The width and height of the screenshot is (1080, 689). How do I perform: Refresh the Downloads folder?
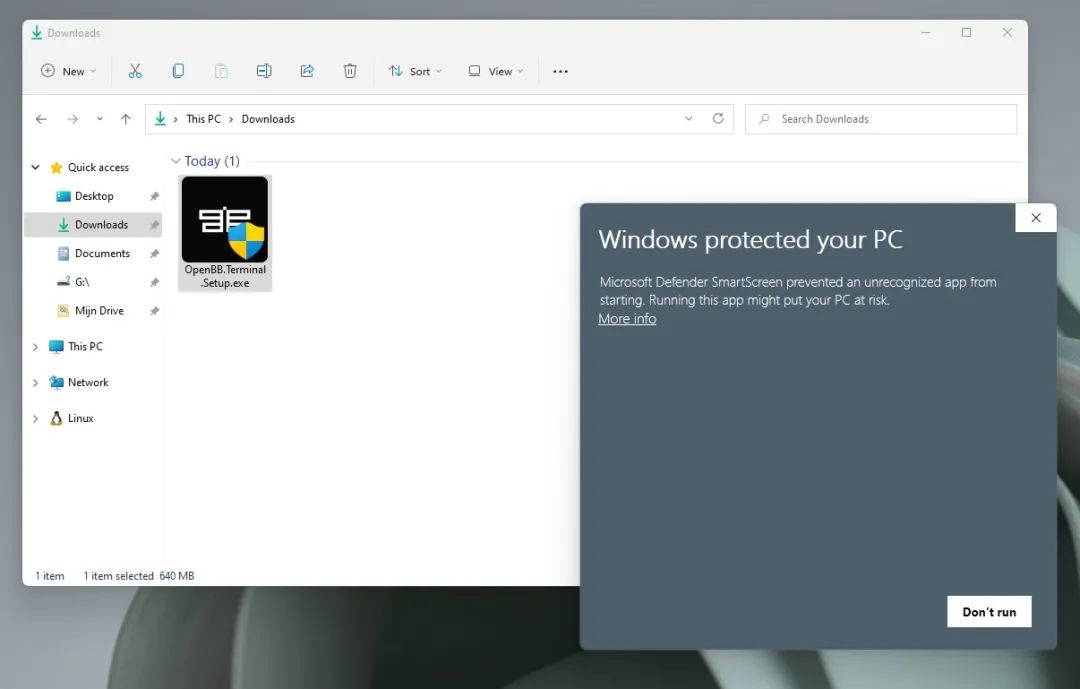tap(718, 119)
